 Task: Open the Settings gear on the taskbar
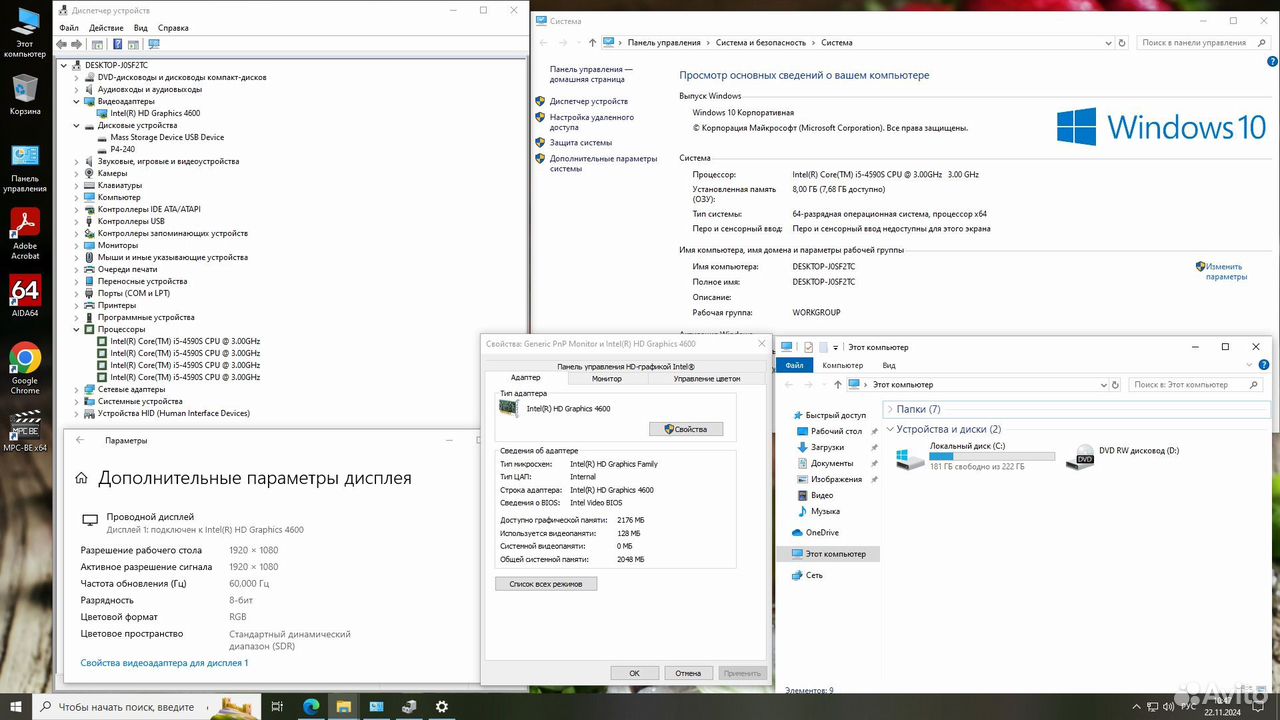point(441,706)
